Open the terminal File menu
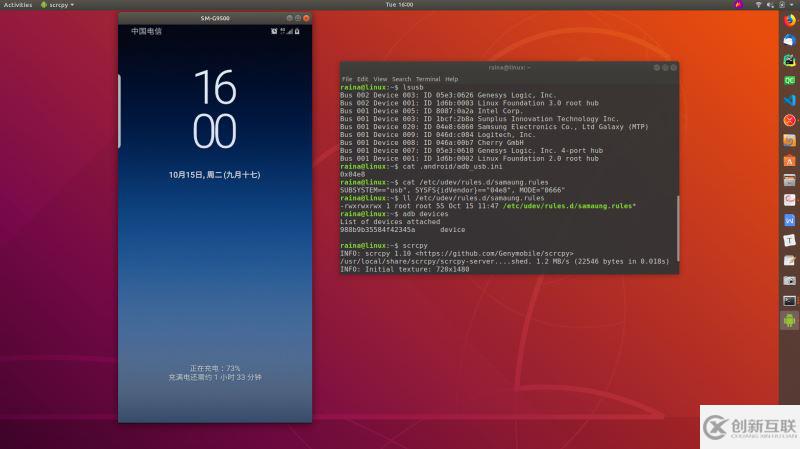The height and width of the screenshot is (449, 800). click(347, 79)
